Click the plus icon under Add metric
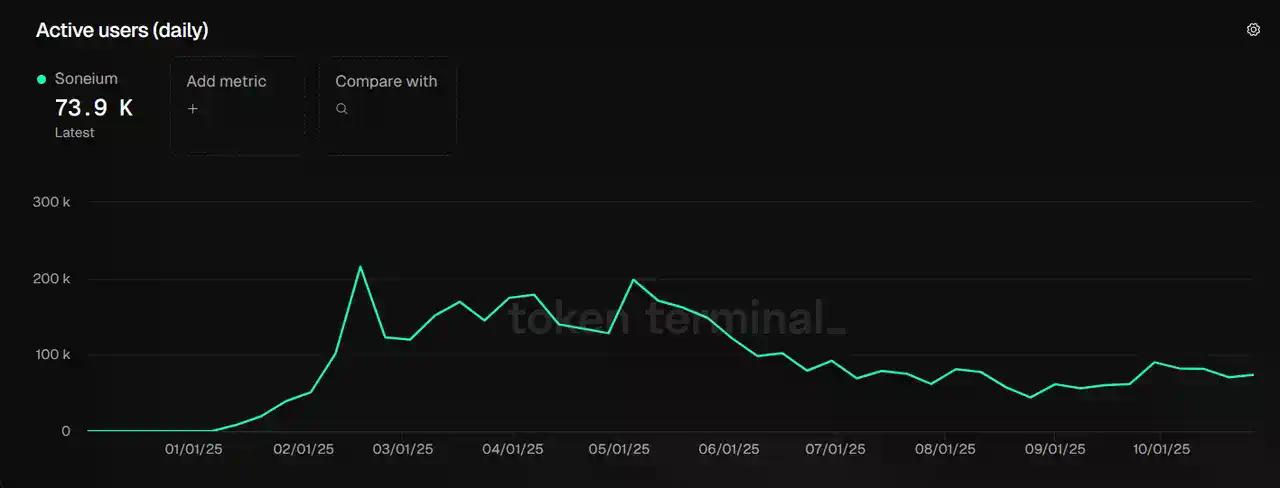 (x=193, y=109)
